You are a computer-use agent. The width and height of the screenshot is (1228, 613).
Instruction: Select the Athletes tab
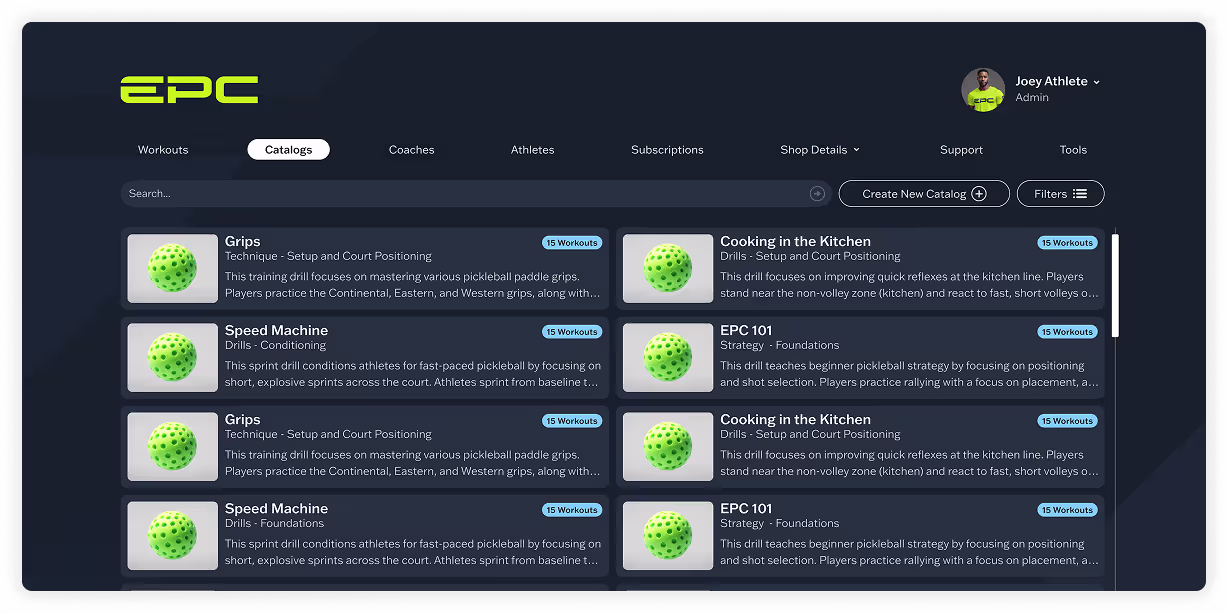point(532,149)
